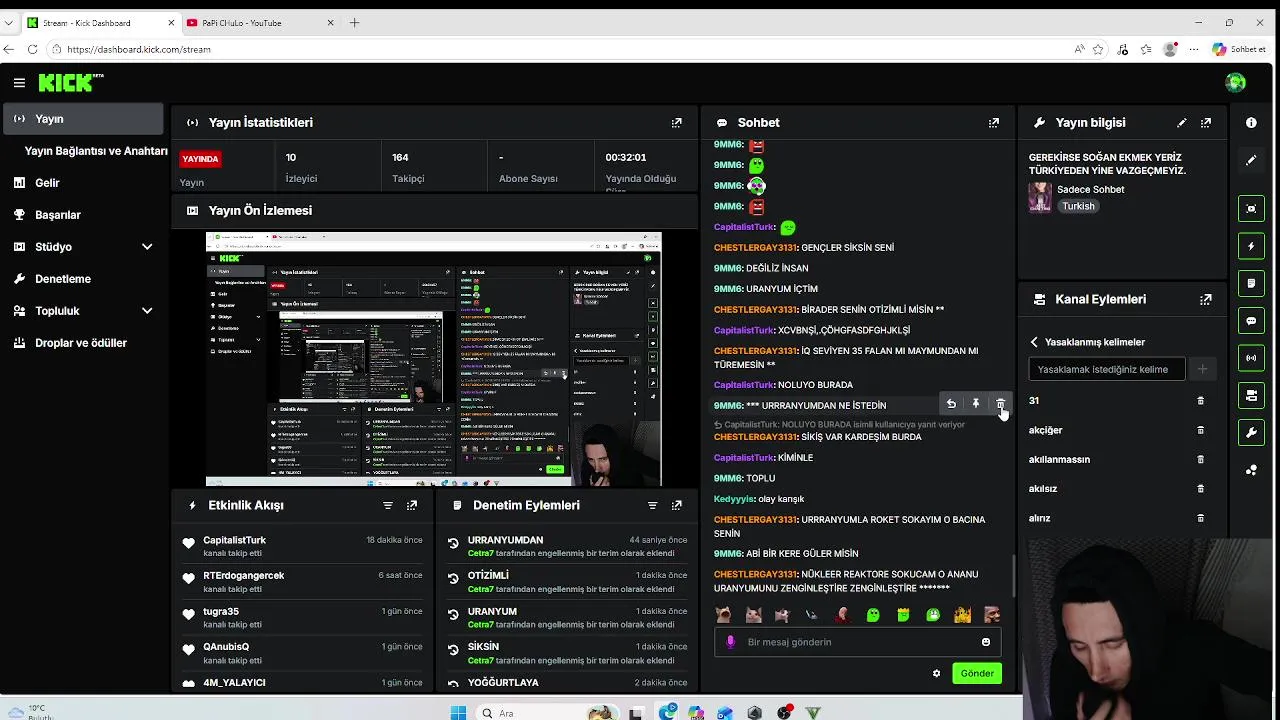Toggle the document panel icon in the right sidebar
1280x720 pixels.
[1251, 284]
